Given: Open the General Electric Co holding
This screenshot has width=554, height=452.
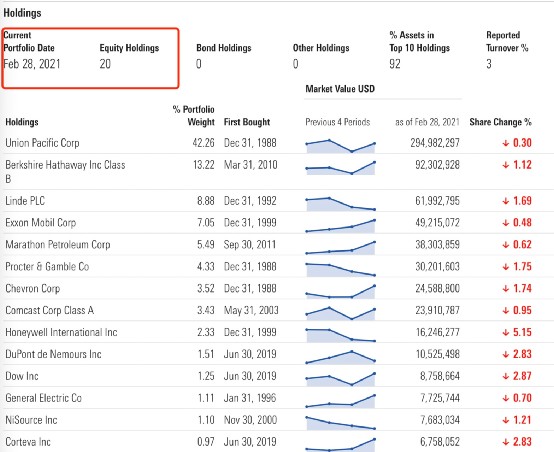Looking at the screenshot, I should 43,398.
